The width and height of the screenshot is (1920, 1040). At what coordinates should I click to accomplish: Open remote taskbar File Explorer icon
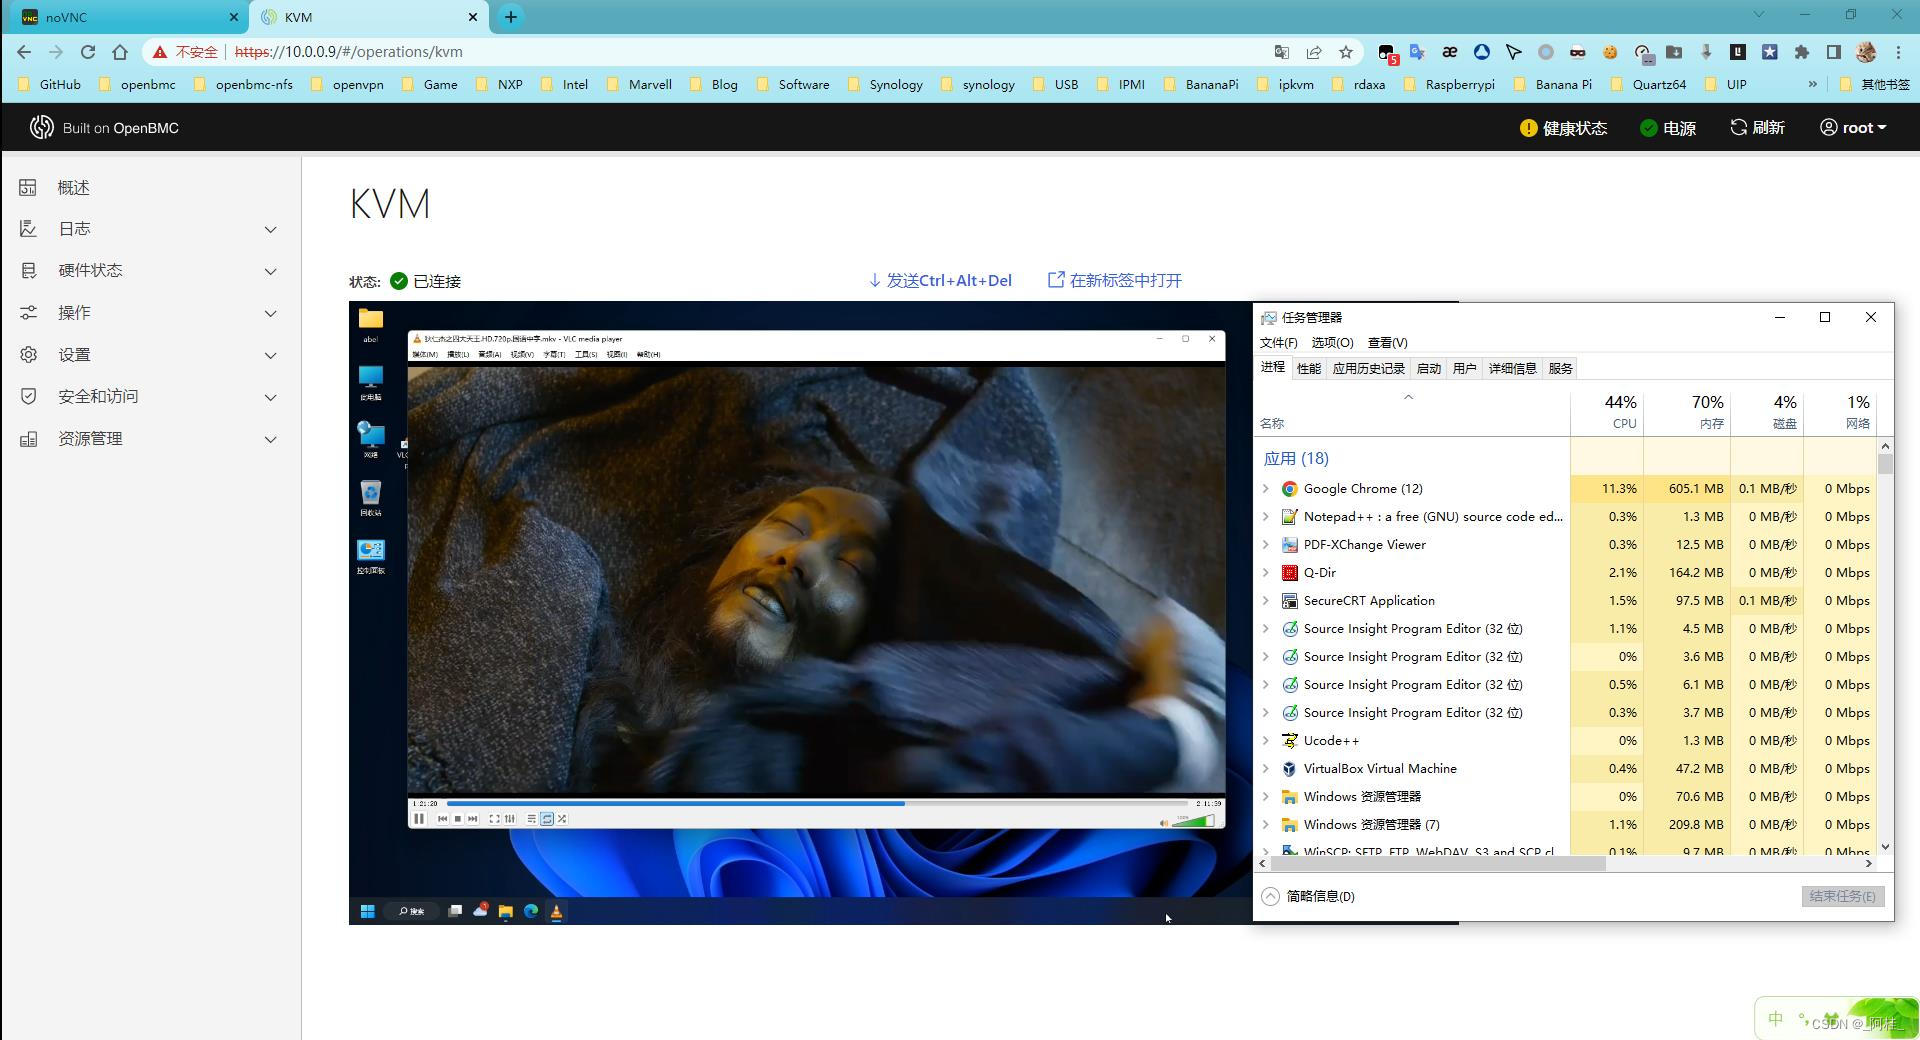pos(506,911)
